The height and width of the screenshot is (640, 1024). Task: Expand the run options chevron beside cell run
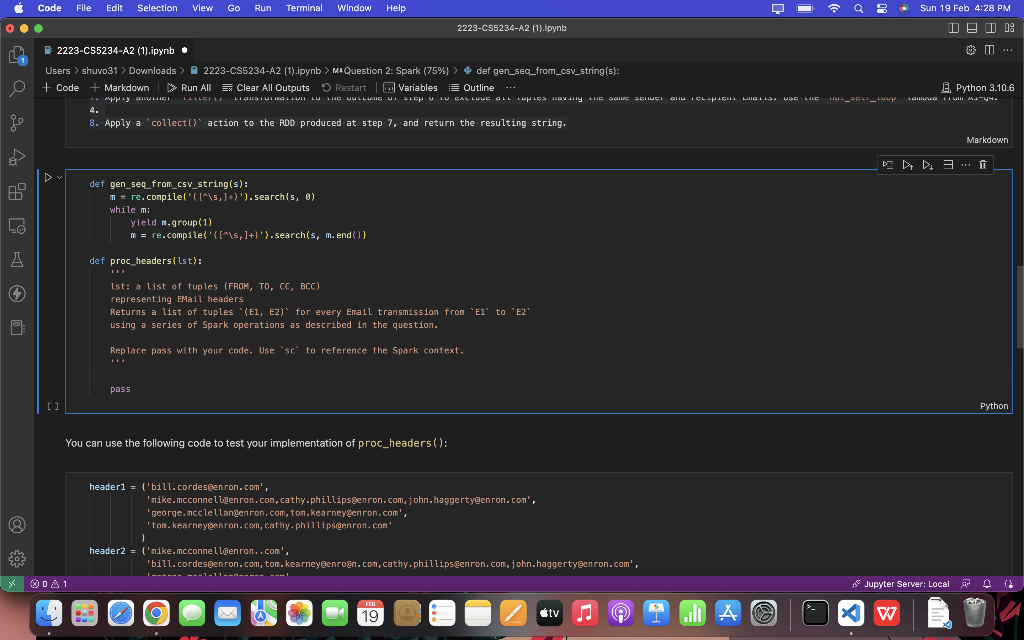click(x=59, y=177)
